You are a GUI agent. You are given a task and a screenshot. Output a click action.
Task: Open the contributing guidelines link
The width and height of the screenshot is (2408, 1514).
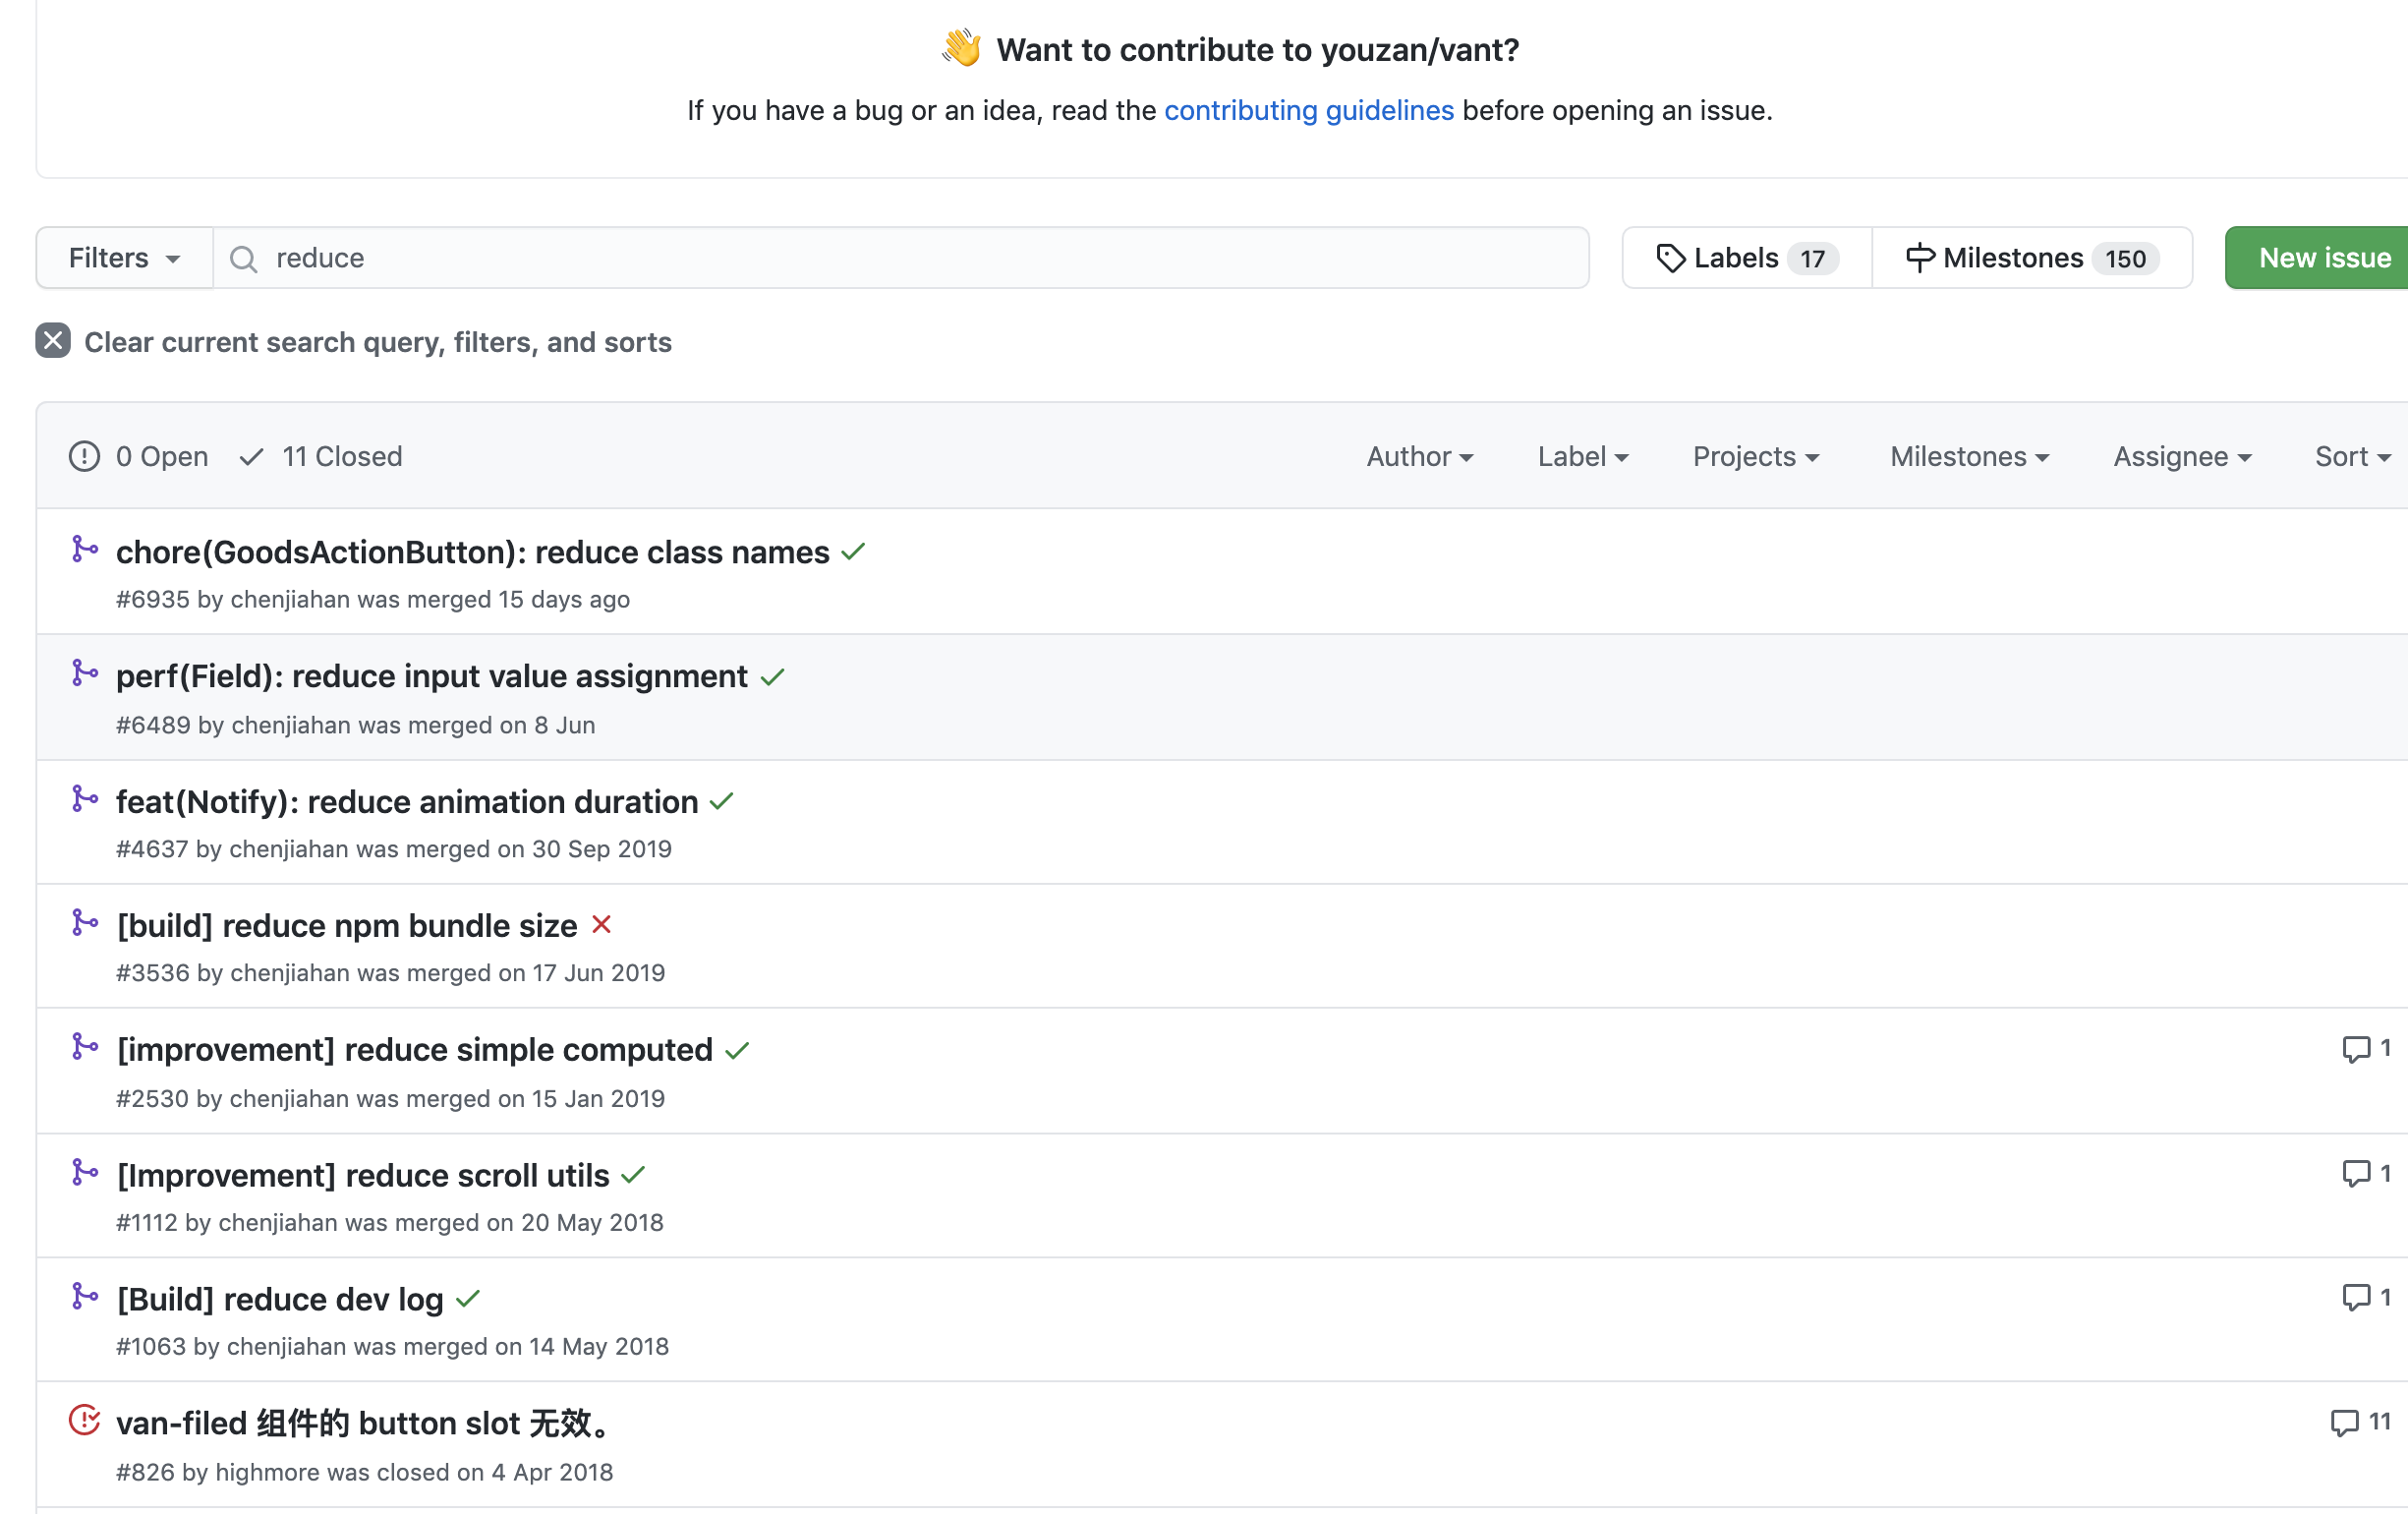pos(1308,110)
